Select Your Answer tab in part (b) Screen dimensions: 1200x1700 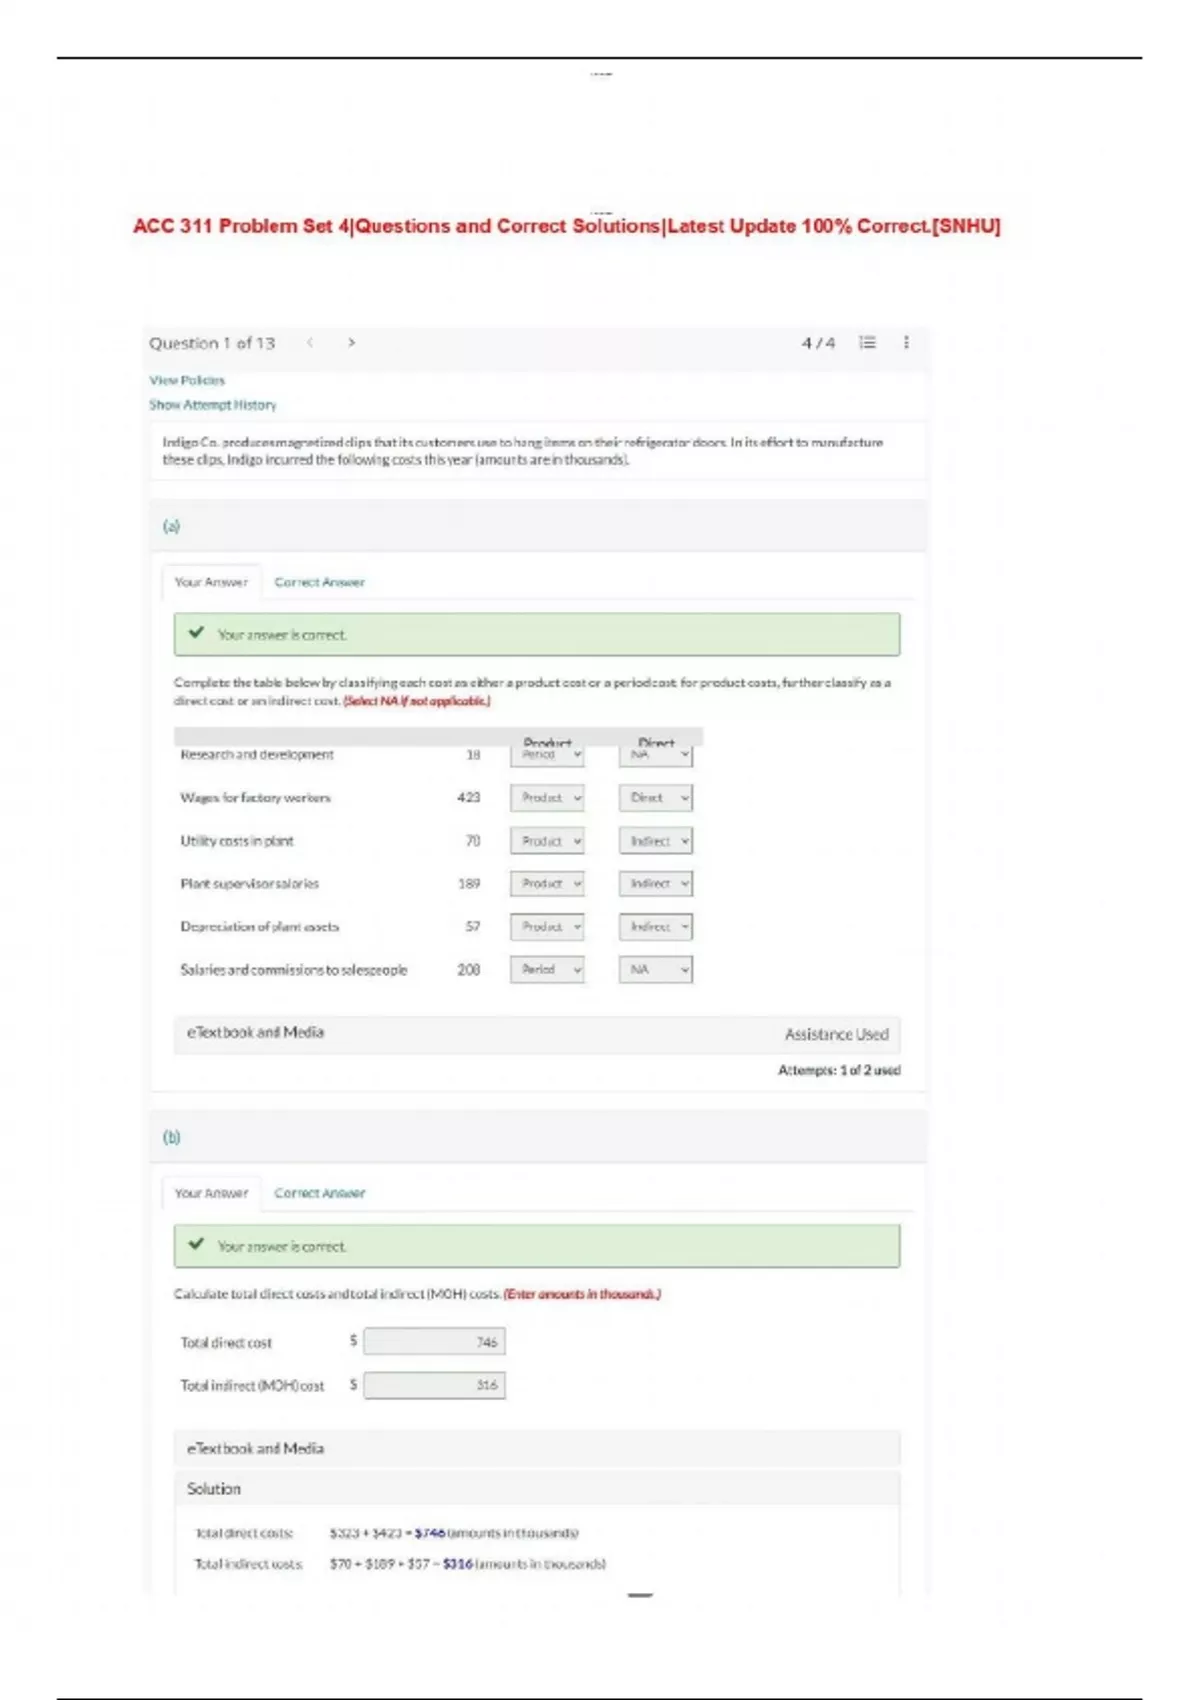coord(211,1193)
